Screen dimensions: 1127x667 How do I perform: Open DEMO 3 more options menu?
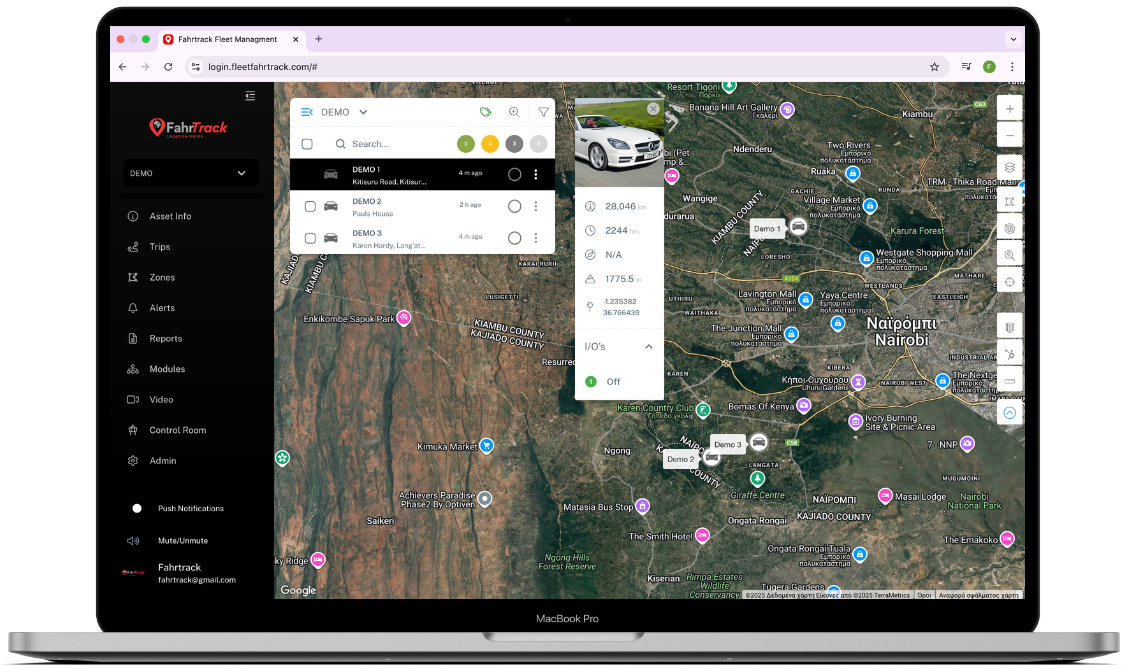pos(535,238)
